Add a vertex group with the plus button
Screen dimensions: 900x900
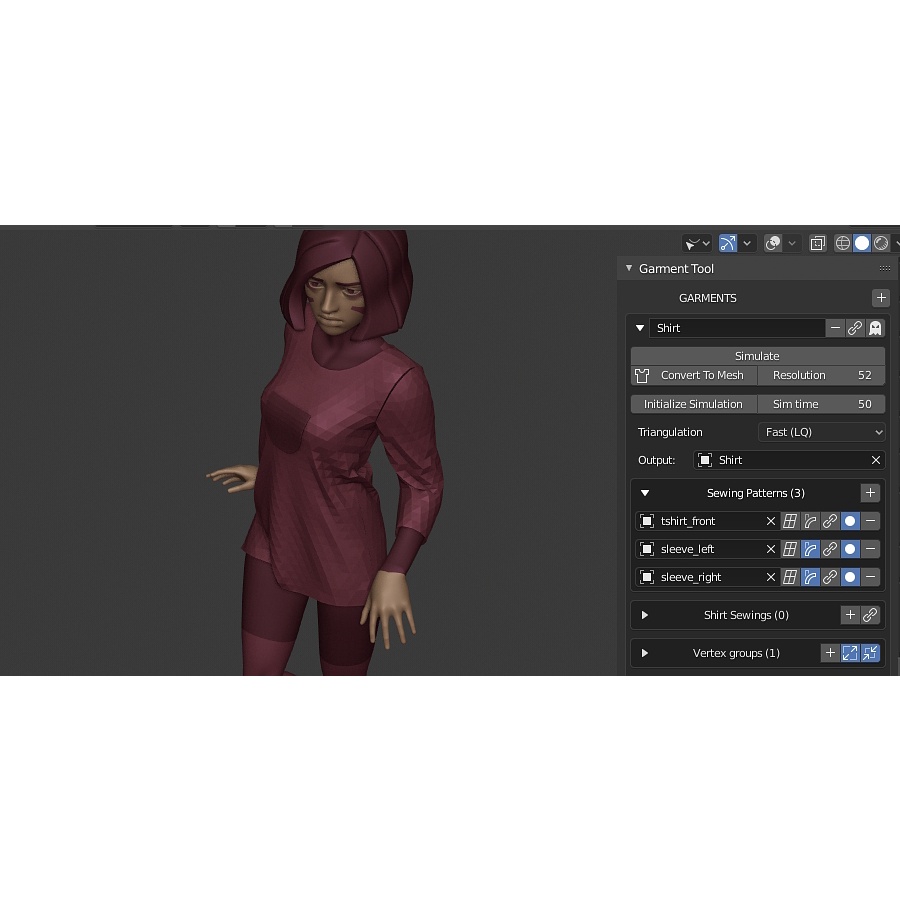point(830,653)
